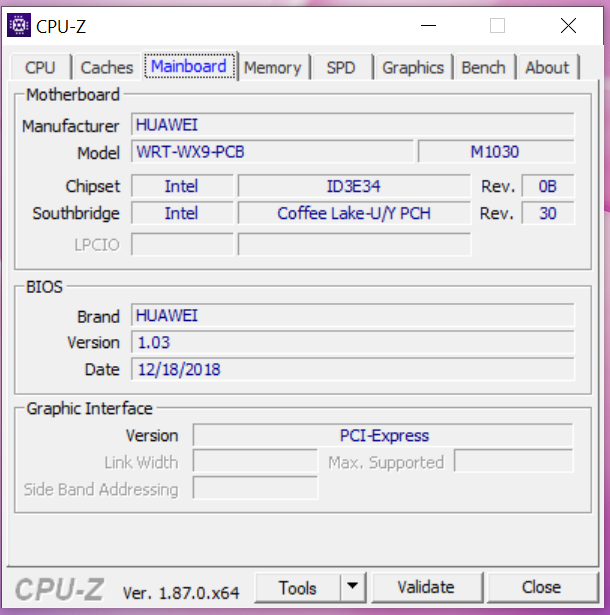The height and width of the screenshot is (615, 610).
Task: Open the About tab
Action: [x=546, y=67]
